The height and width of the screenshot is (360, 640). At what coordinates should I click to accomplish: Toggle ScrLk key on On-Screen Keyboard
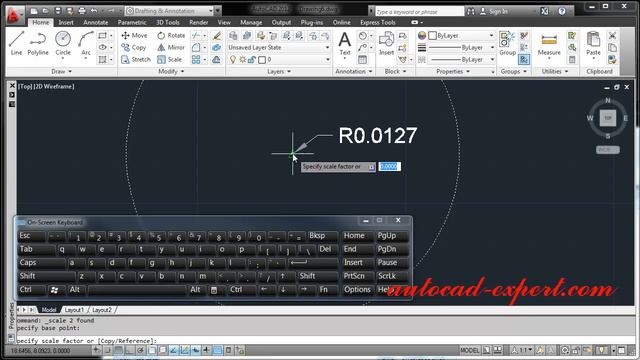(x=392, y=276)
